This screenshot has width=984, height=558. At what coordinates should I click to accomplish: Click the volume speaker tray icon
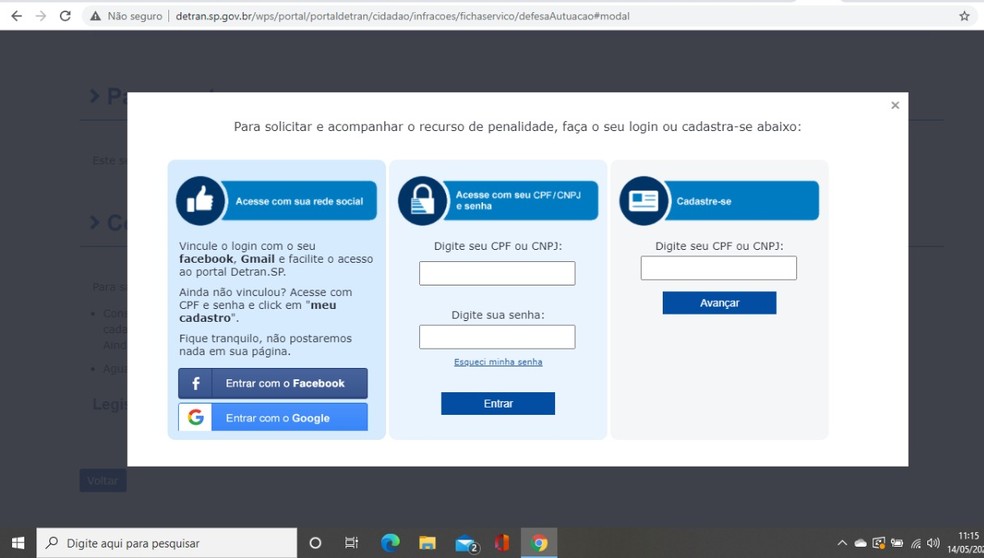point(933,543)
